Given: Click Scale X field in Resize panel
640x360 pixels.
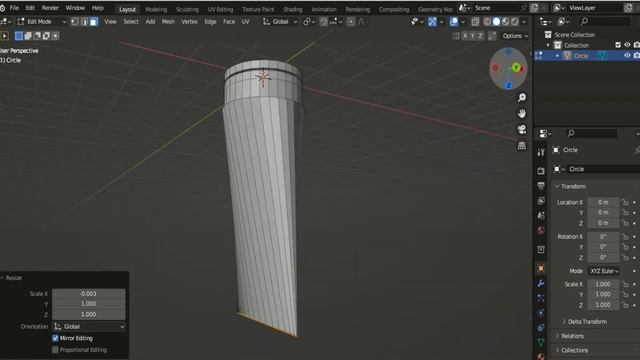Looking at the screenshot, I should pos(89,293).
